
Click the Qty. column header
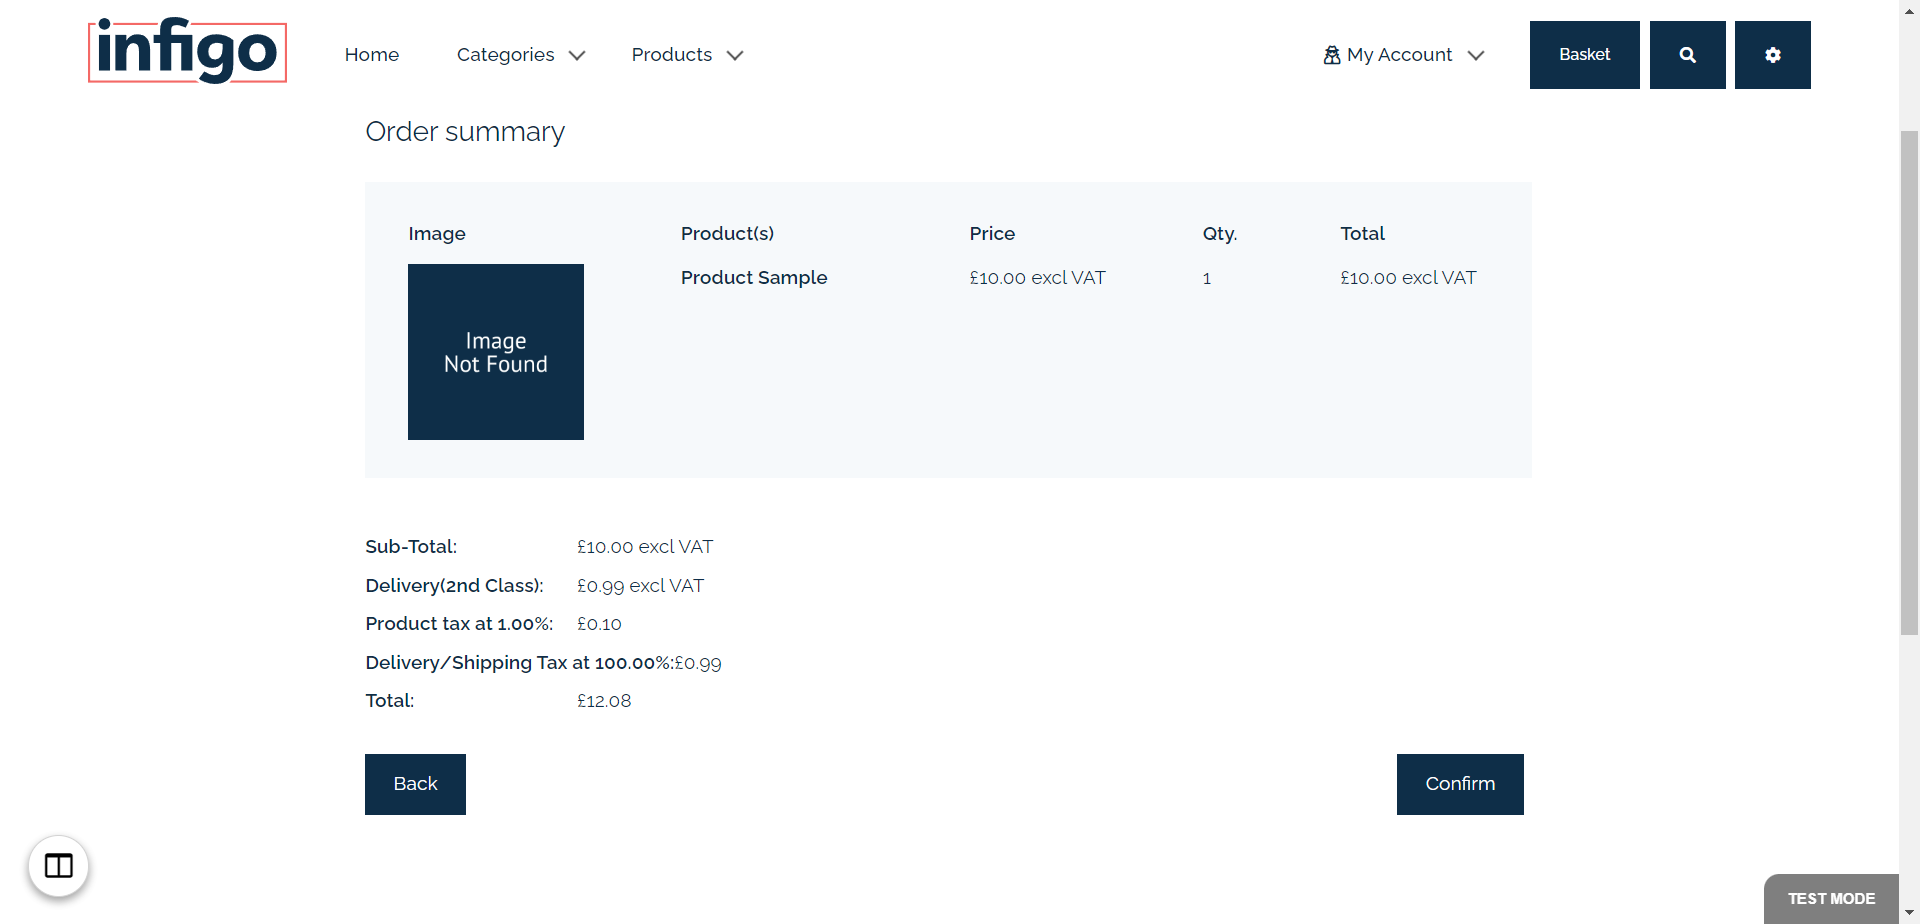pyautogui.click(x=1220, y=234)
